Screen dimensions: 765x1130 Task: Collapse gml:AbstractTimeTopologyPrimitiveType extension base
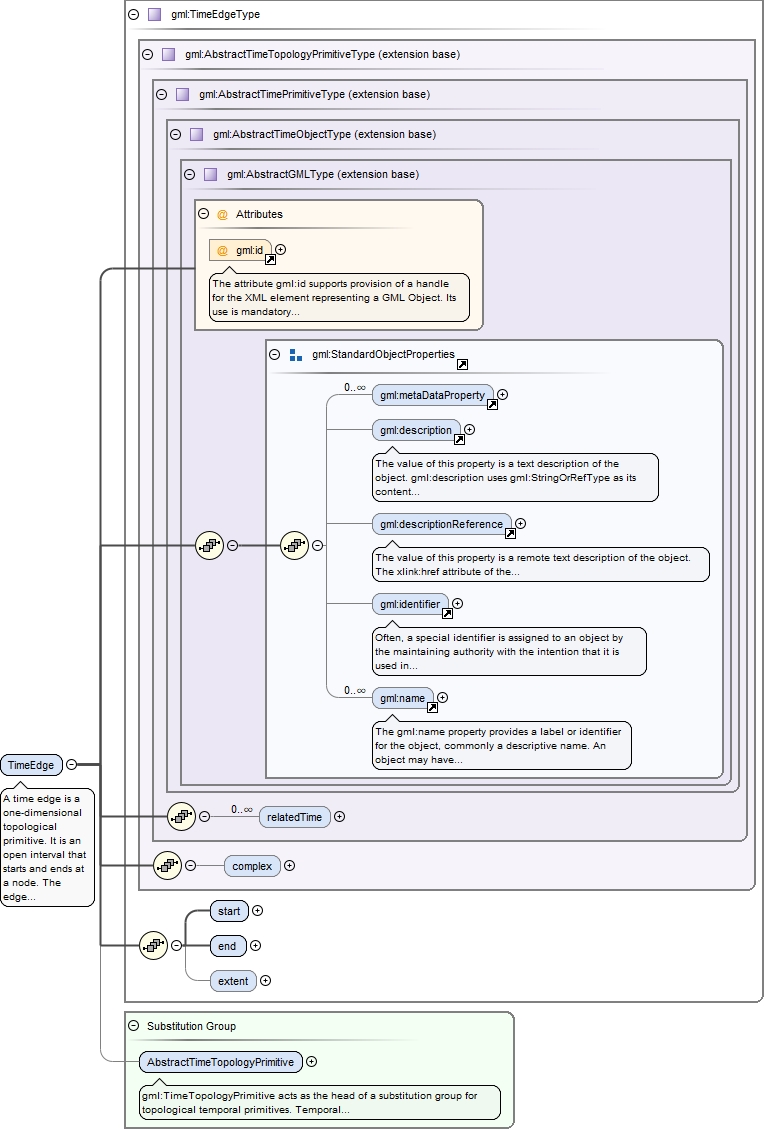pos(148,54)
